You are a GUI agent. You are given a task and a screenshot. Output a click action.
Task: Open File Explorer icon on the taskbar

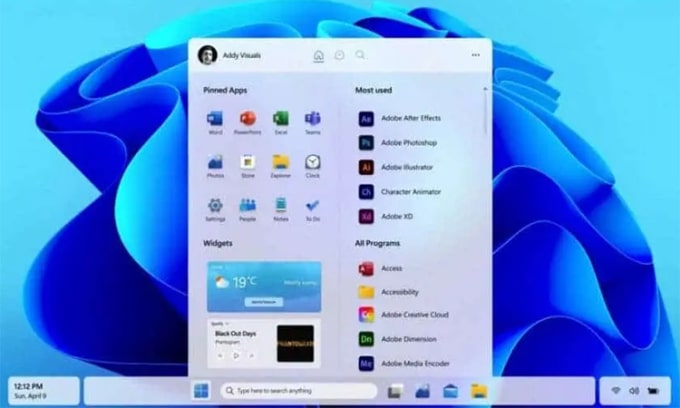coord(479,391)
